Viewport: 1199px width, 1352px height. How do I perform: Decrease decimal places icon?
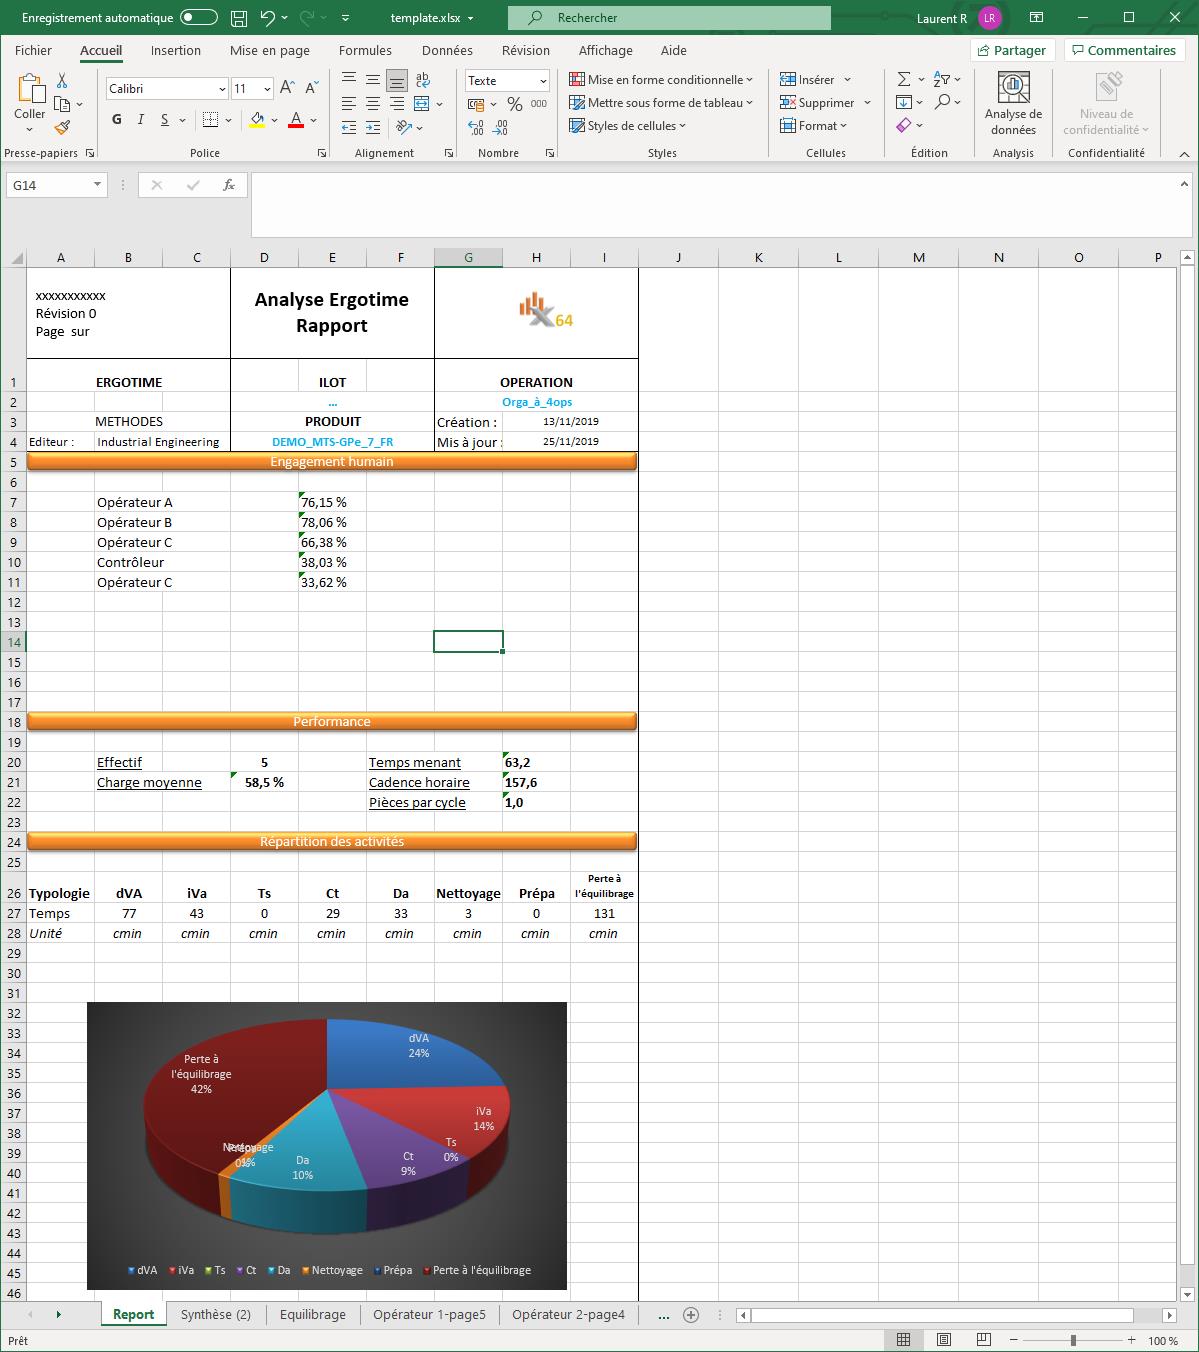[x=500, y=128]
